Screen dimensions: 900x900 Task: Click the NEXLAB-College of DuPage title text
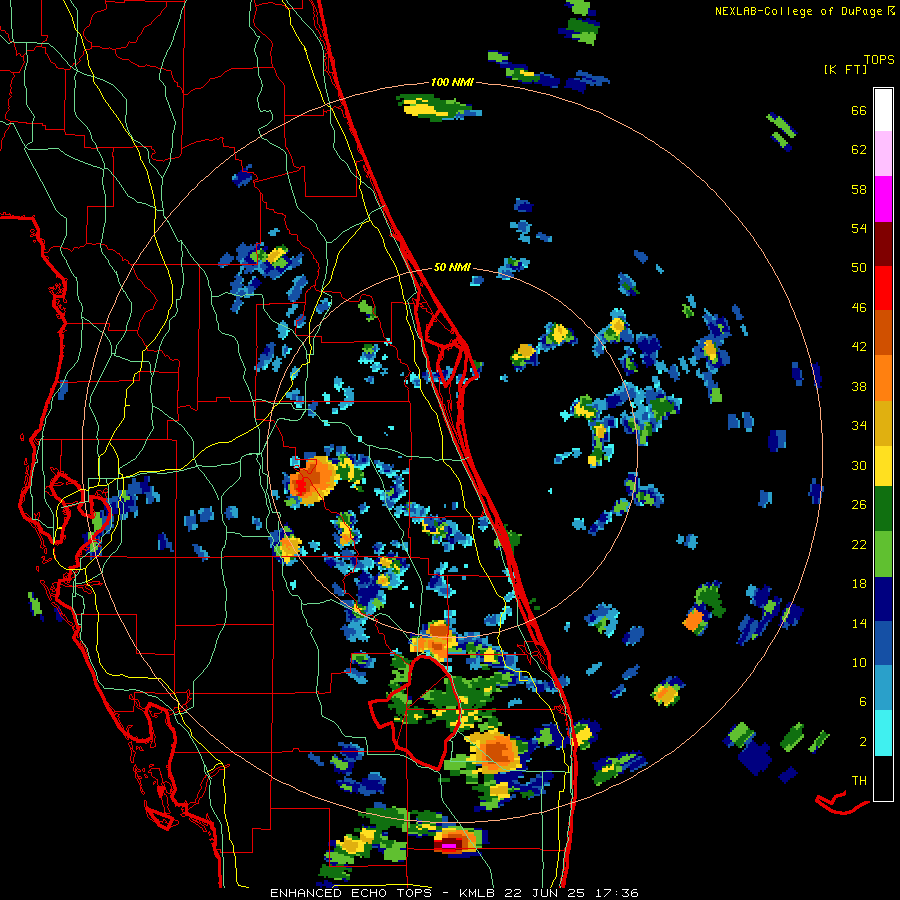pos(798,11)
